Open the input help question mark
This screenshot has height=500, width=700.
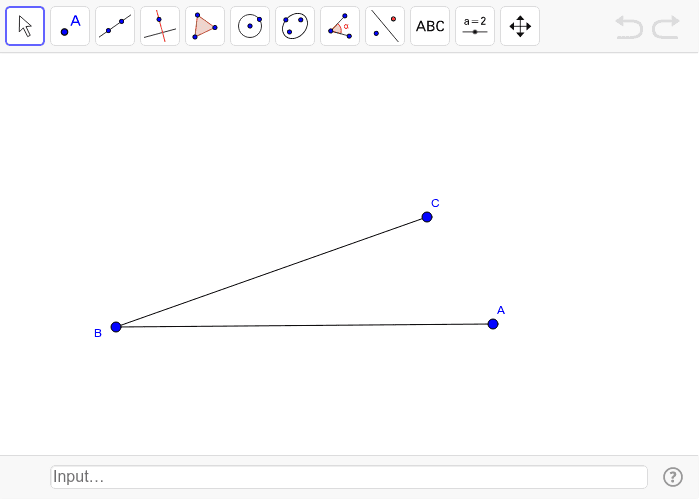(673, 477)
